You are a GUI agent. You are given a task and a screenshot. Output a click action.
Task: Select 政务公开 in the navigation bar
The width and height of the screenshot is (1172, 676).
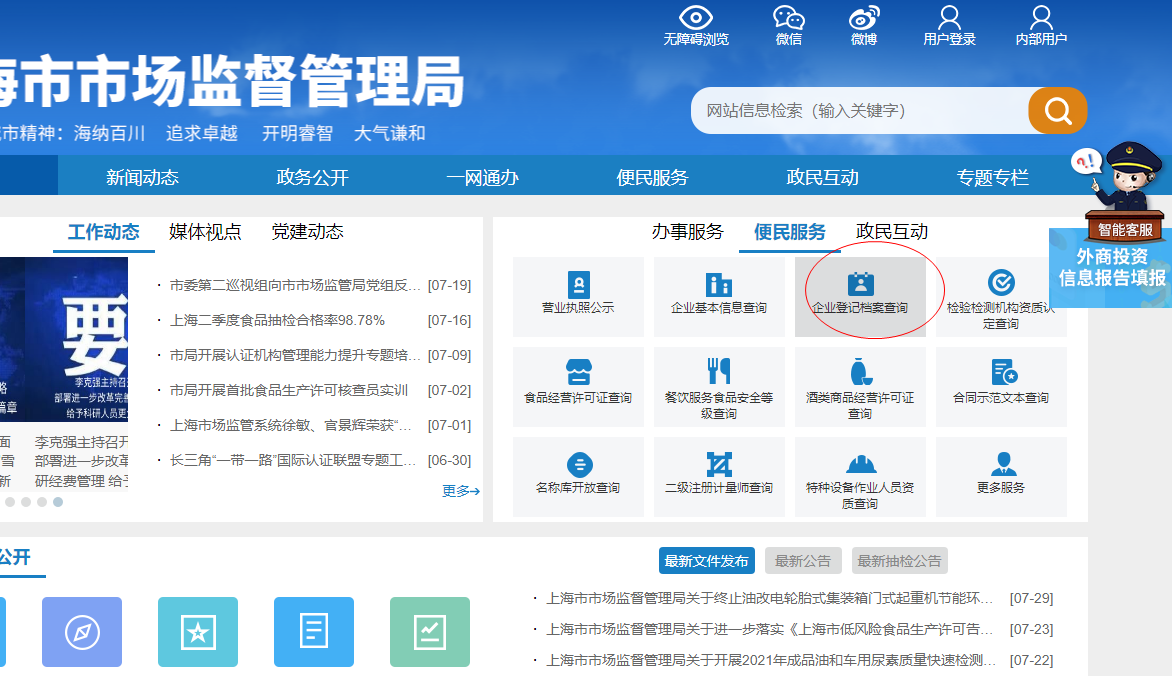click(312, 177)
